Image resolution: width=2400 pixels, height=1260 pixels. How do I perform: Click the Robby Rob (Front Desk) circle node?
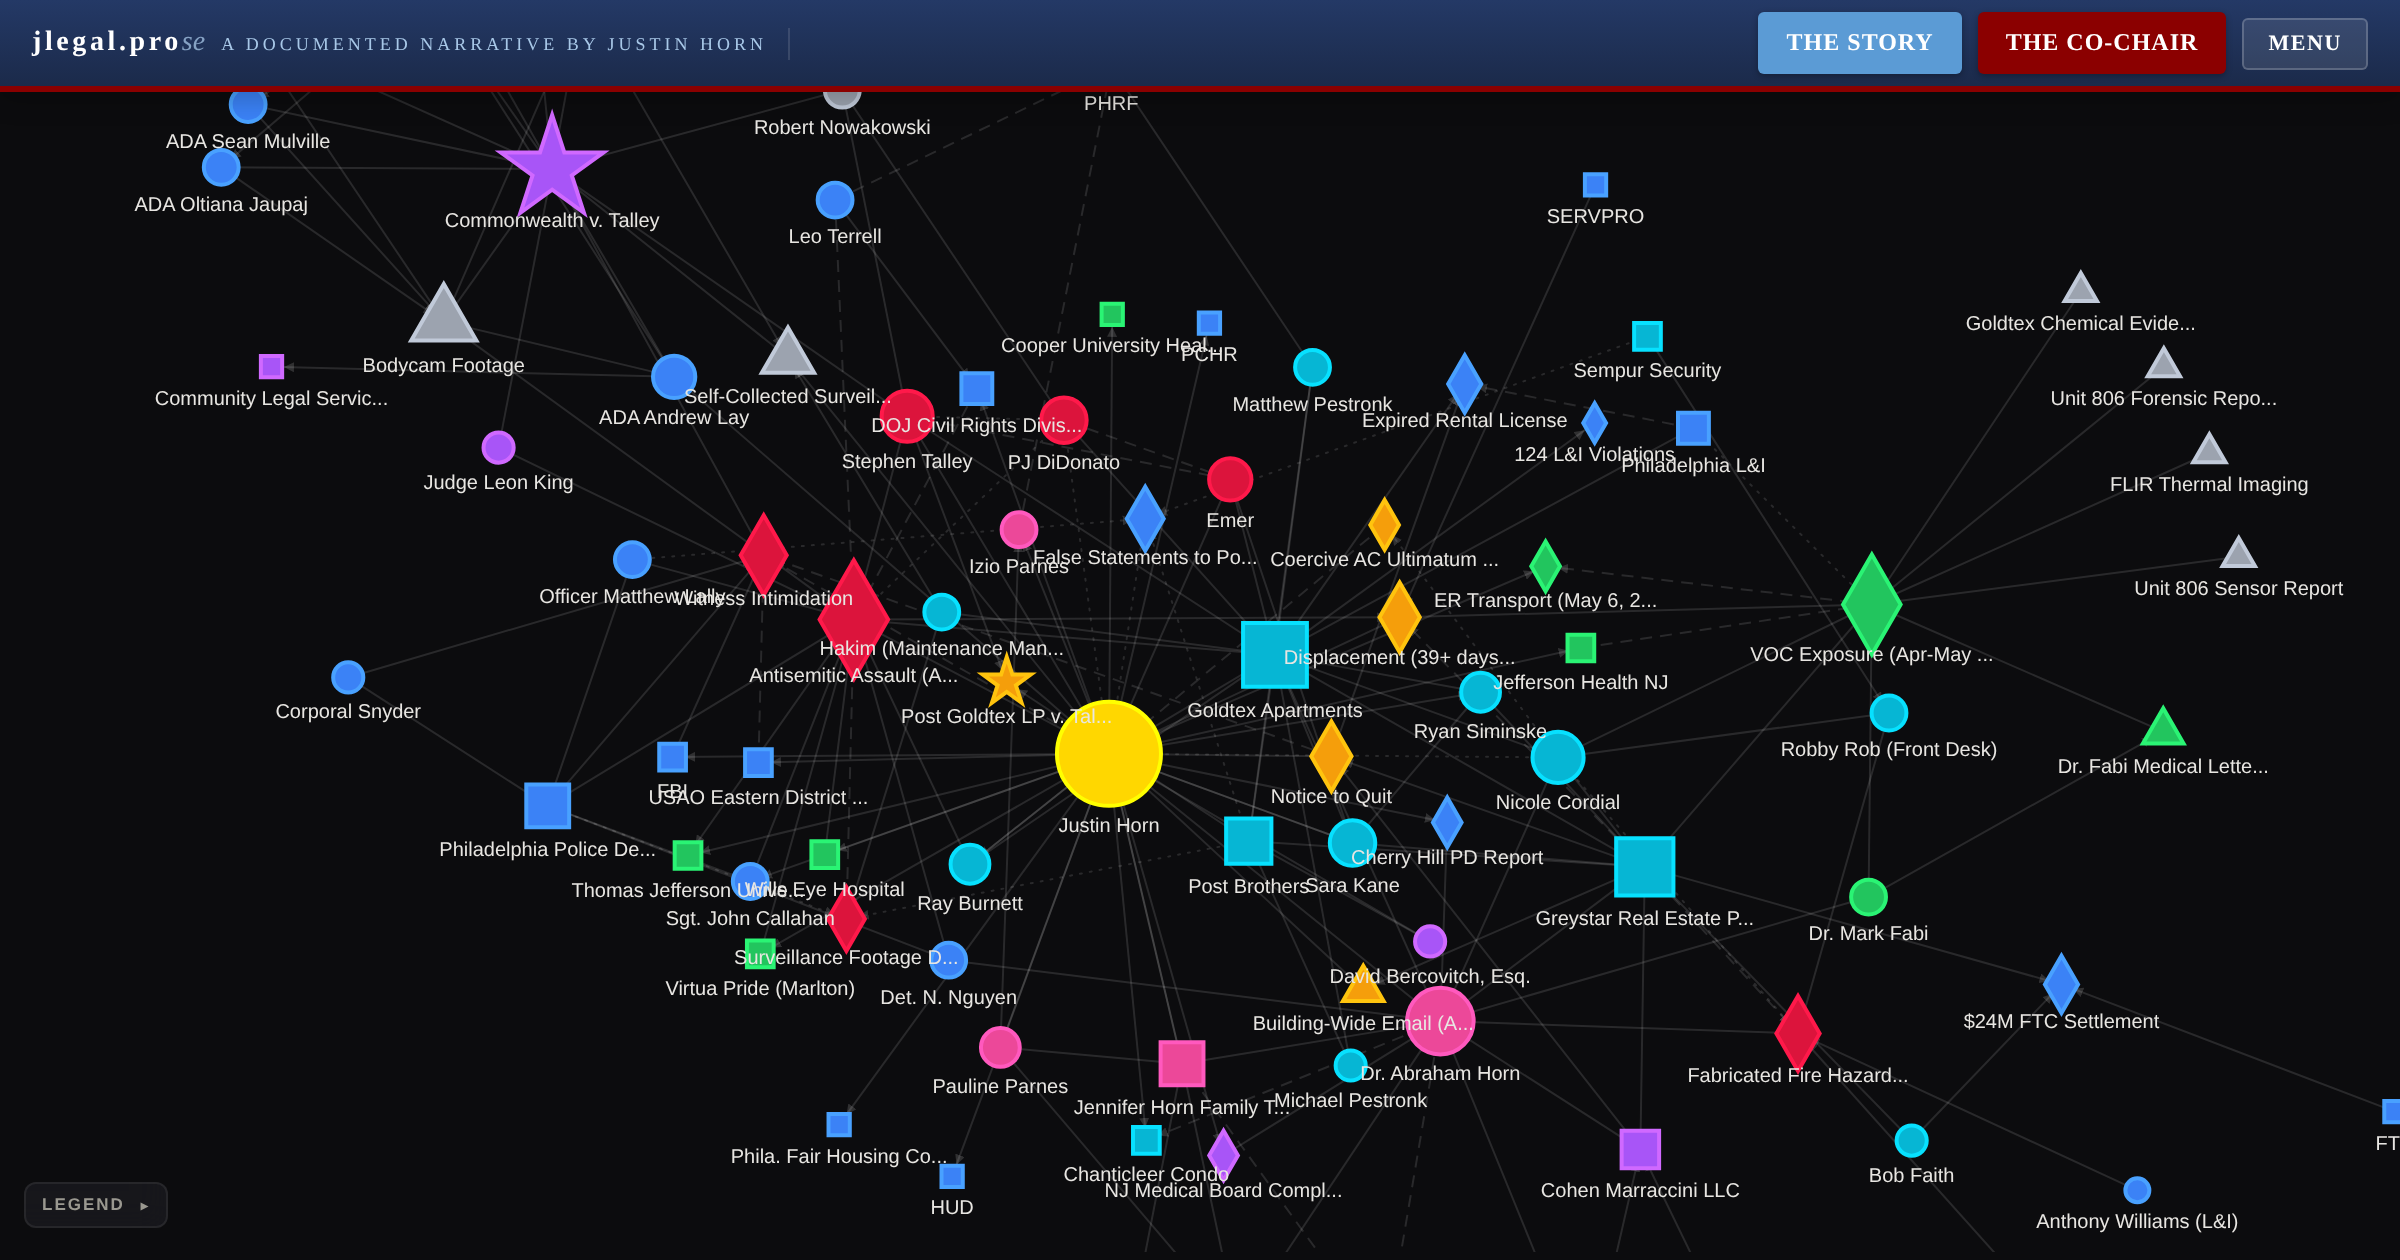pyautogui.click(x=1889, y=713)
